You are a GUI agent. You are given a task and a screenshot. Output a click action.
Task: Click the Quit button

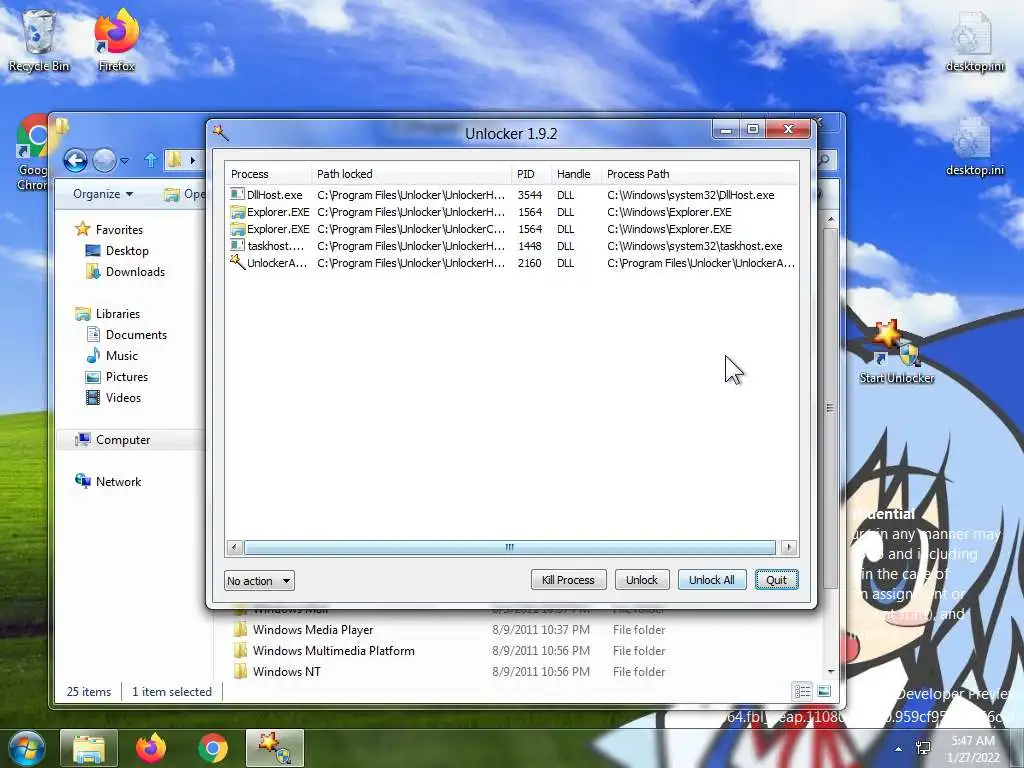click(776, 580)
